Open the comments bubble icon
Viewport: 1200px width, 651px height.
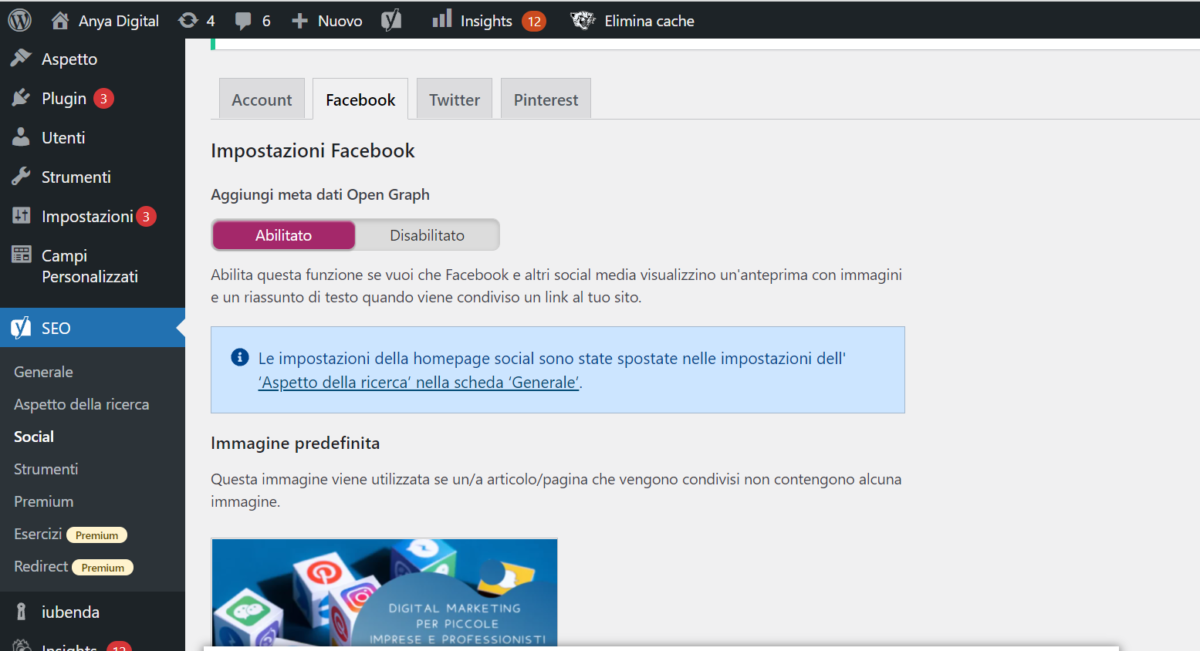click(243, 20)
